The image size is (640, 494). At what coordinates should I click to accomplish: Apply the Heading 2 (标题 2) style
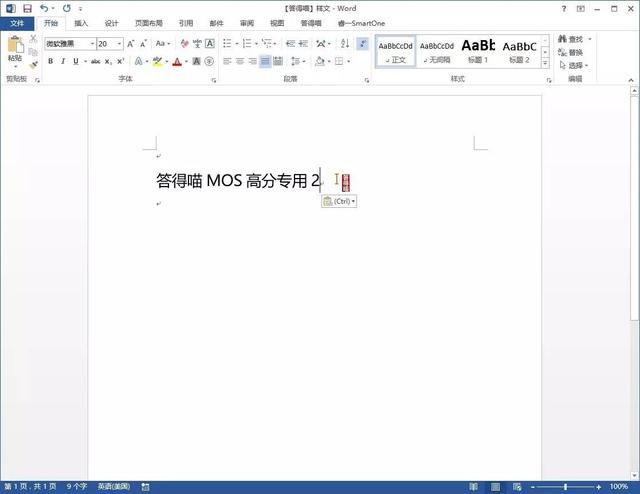(x=519, y=51)
